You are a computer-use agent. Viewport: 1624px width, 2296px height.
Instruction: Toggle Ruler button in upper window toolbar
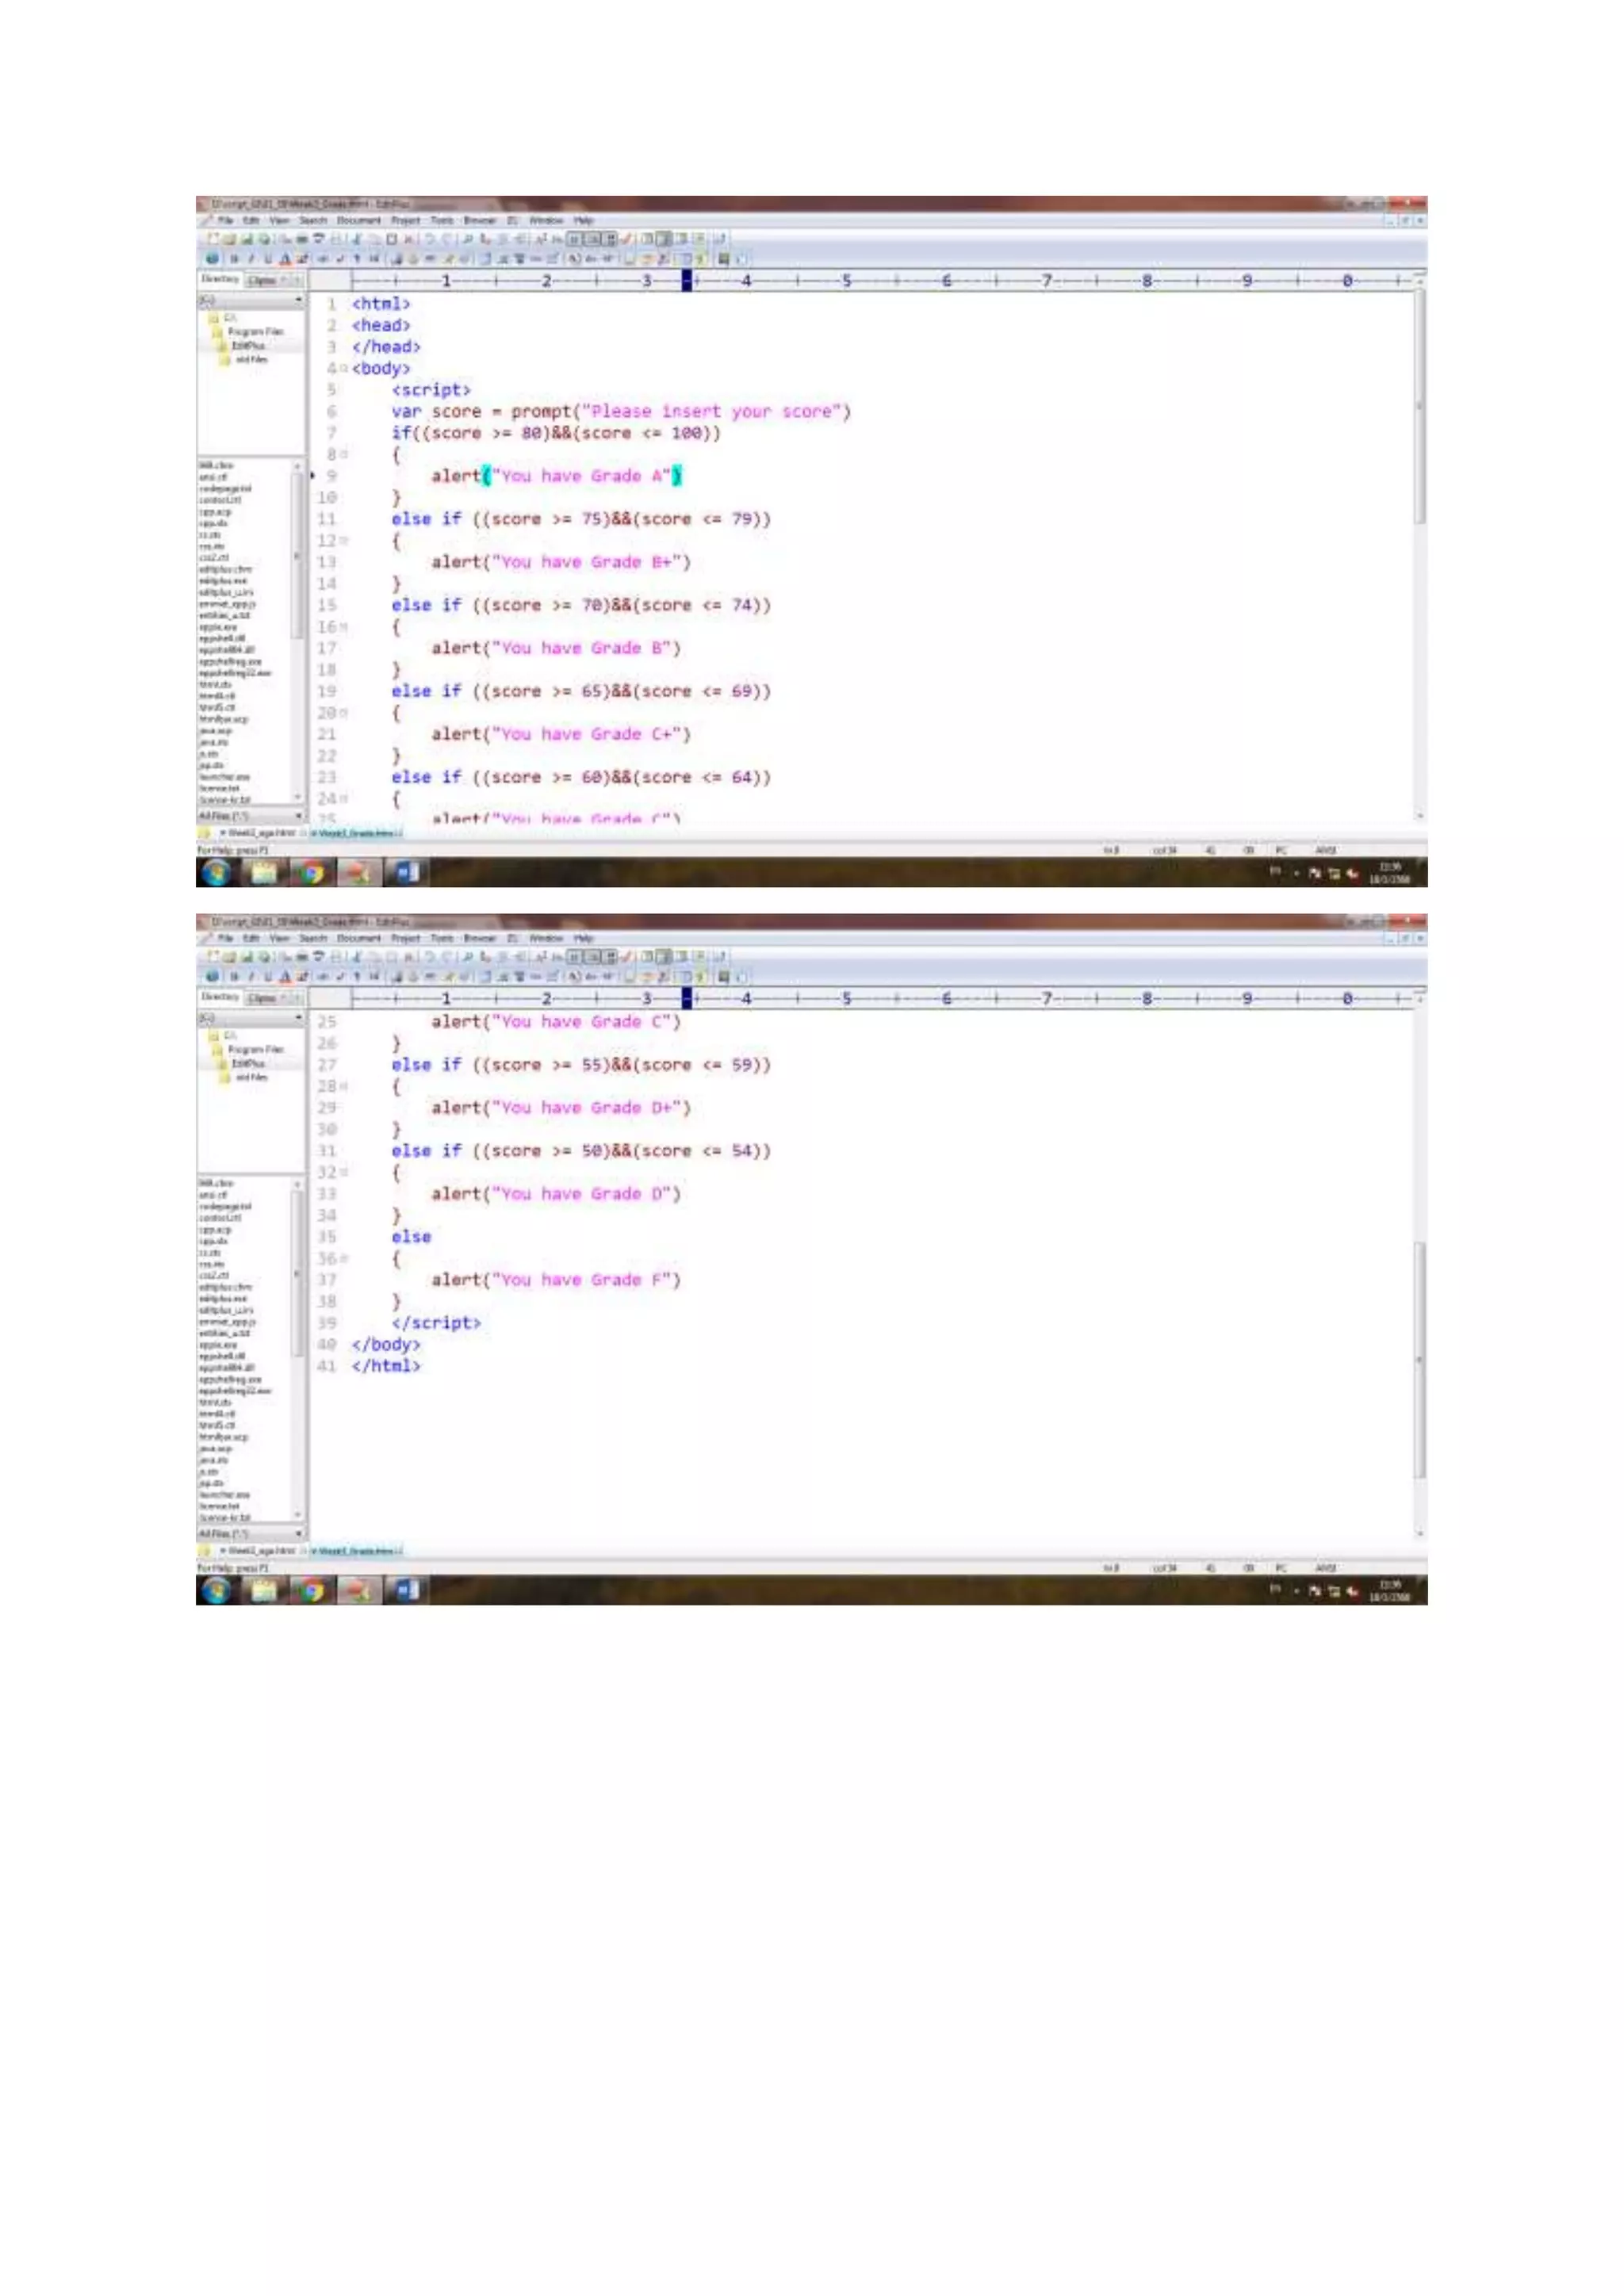tap(610, 239)
